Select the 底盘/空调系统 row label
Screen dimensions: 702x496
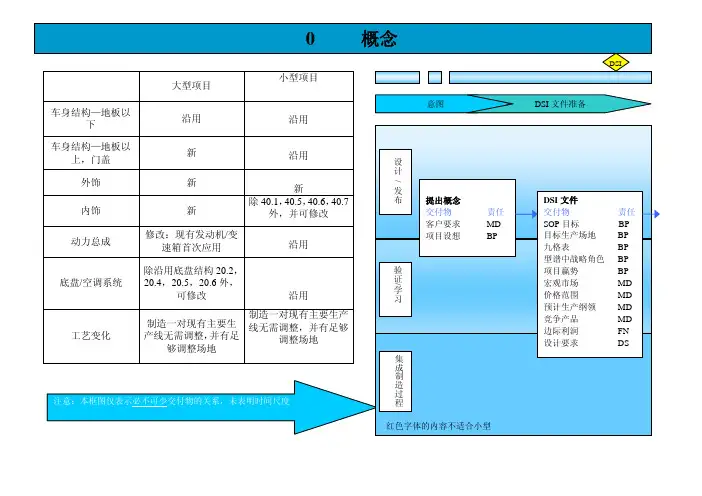tap(88, 283)
